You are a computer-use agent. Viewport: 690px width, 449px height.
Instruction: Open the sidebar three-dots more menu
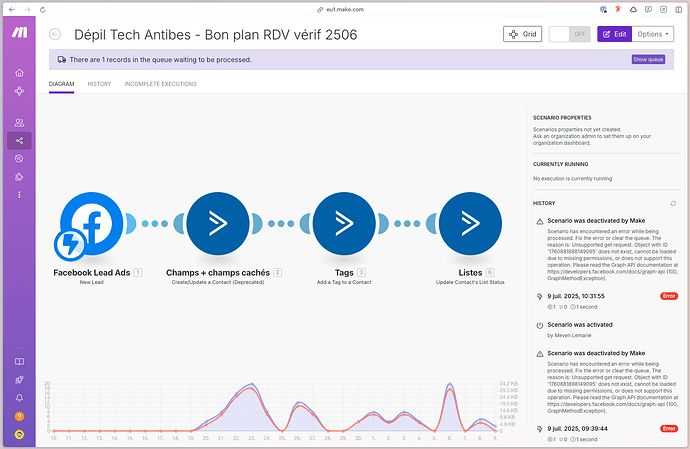[x=19, y=194]
